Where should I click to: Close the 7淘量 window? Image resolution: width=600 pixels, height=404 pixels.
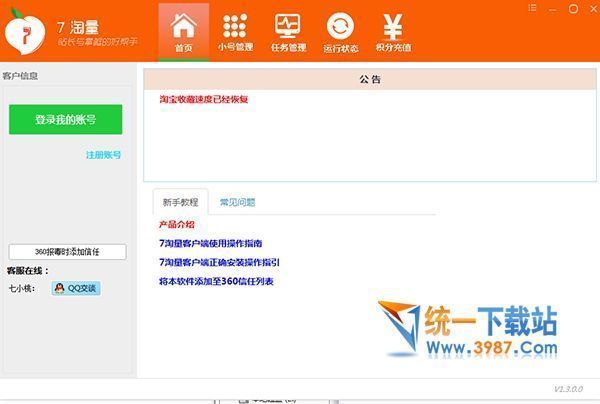point(593,9)
